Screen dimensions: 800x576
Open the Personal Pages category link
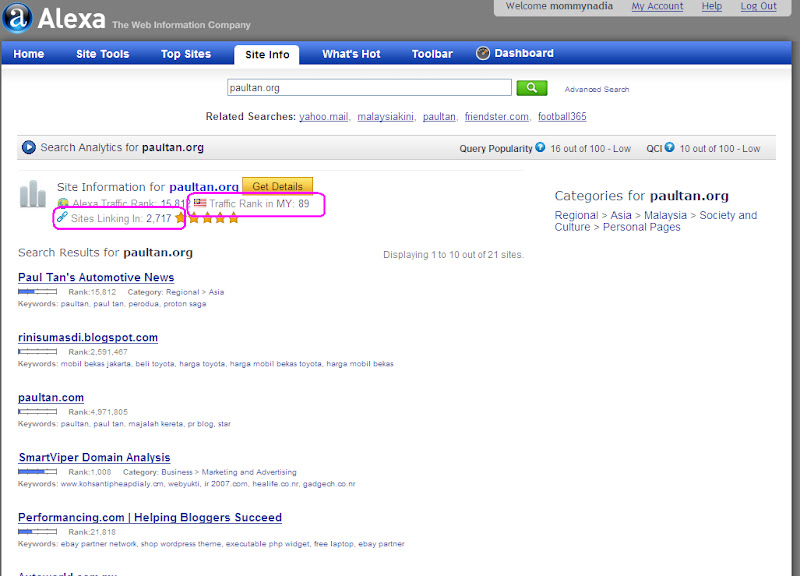[x=641, y=227]
